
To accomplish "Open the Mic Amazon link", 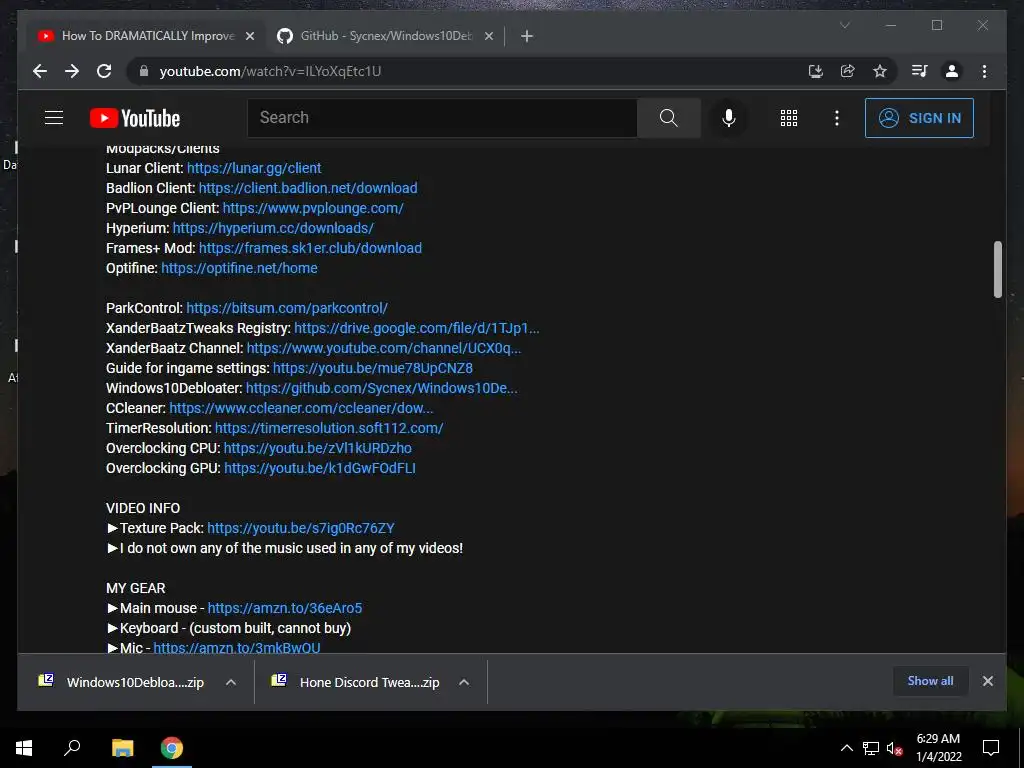I will click(237, 648).
